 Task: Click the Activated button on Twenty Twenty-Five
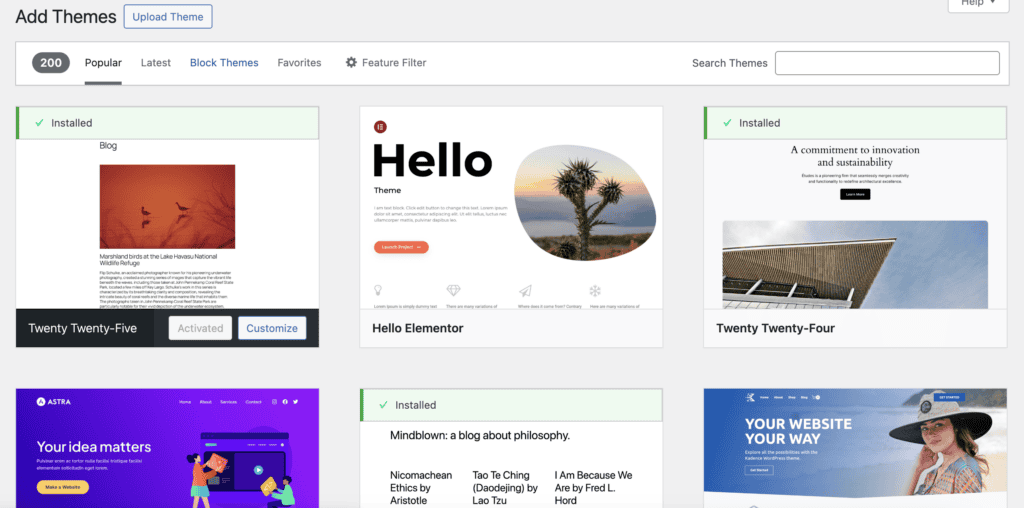point(200,328)
